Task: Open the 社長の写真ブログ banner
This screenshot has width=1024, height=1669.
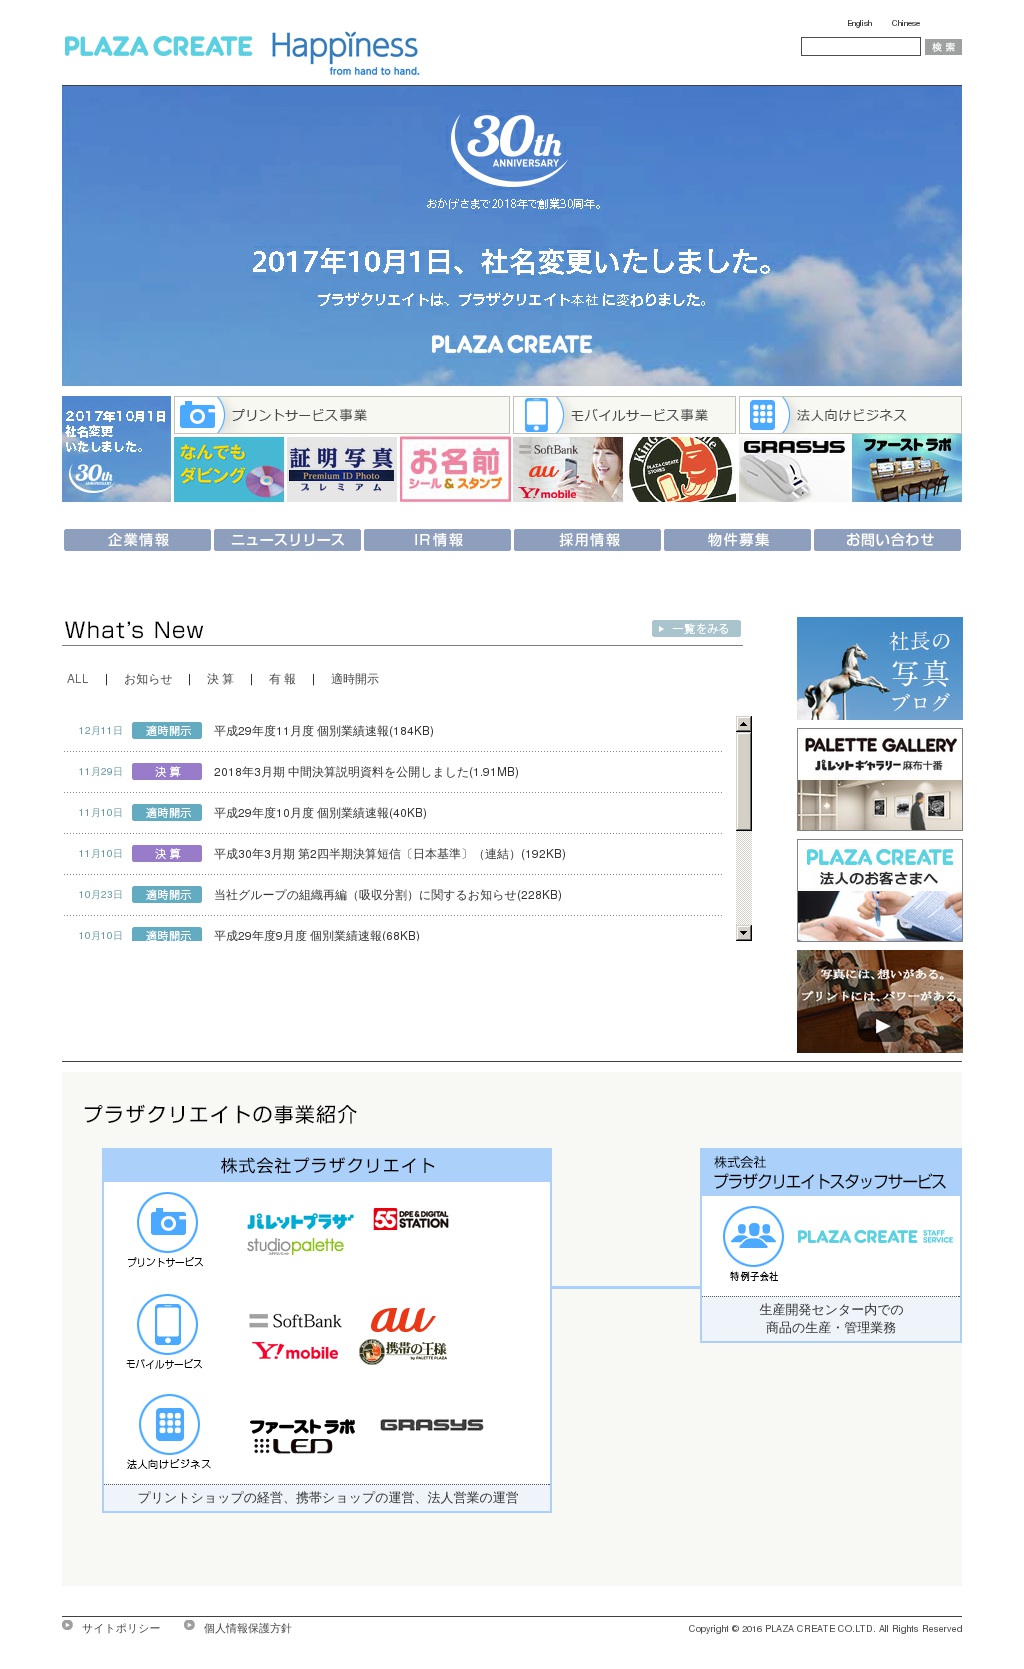Action: (880, 668)
